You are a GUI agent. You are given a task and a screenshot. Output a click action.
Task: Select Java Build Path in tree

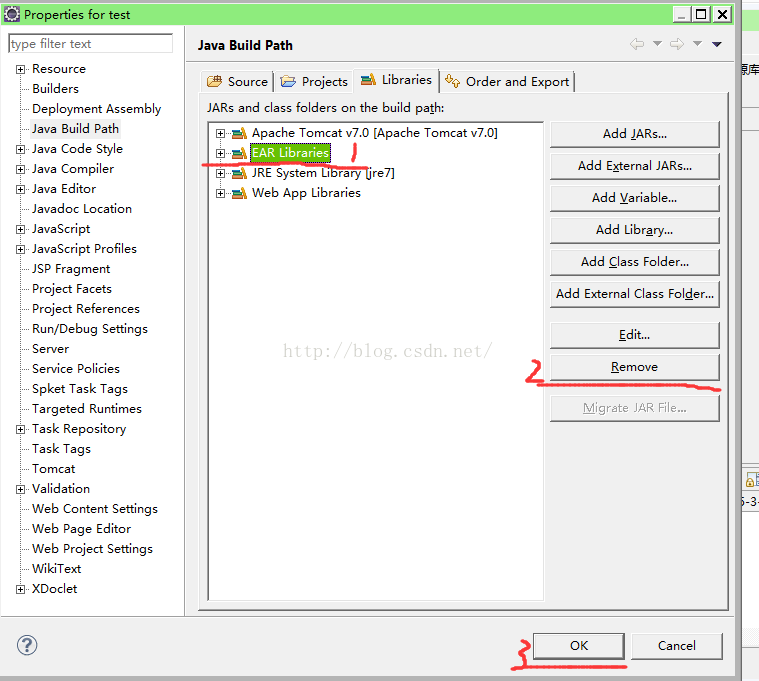[x=75, y=129]
